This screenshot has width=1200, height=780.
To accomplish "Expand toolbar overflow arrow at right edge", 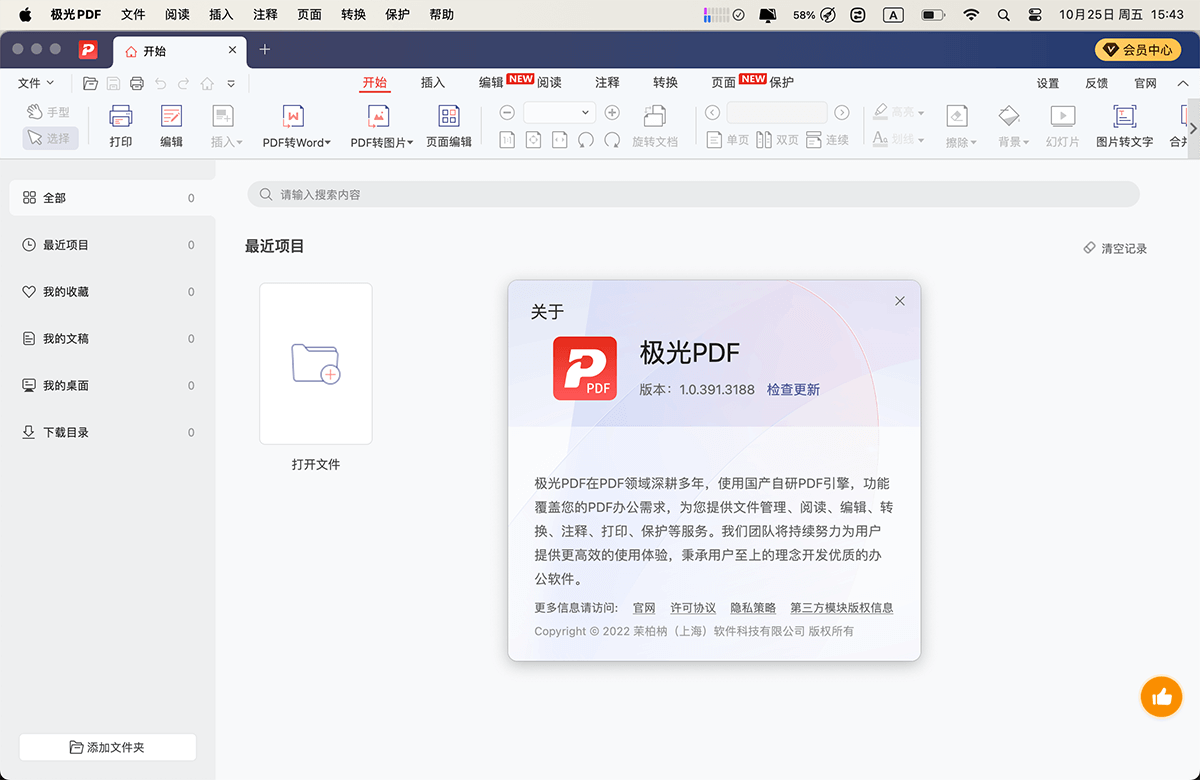I will [1192, 128].
